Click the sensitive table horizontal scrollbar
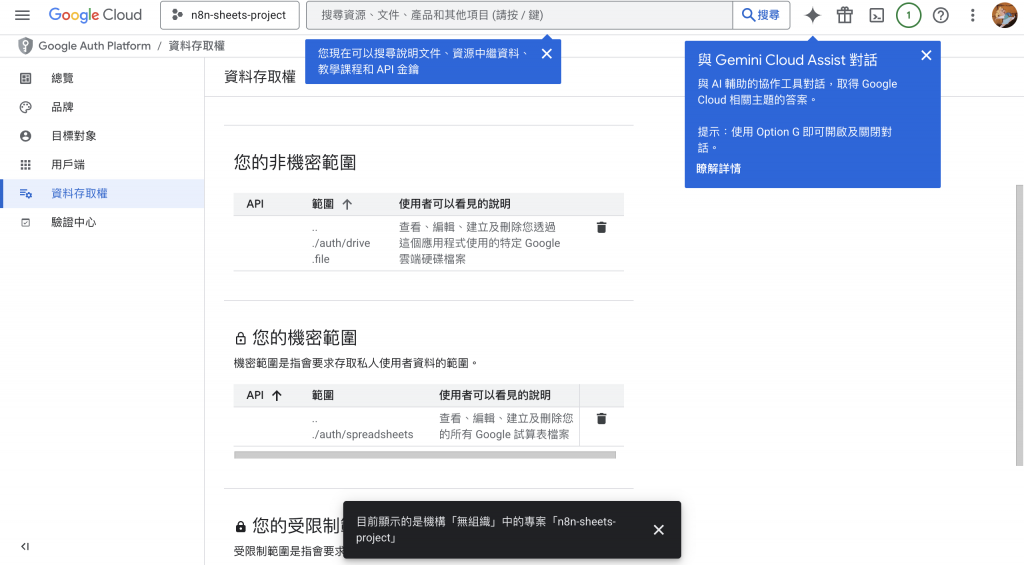The image size is (1024, 565). point(424,455)
